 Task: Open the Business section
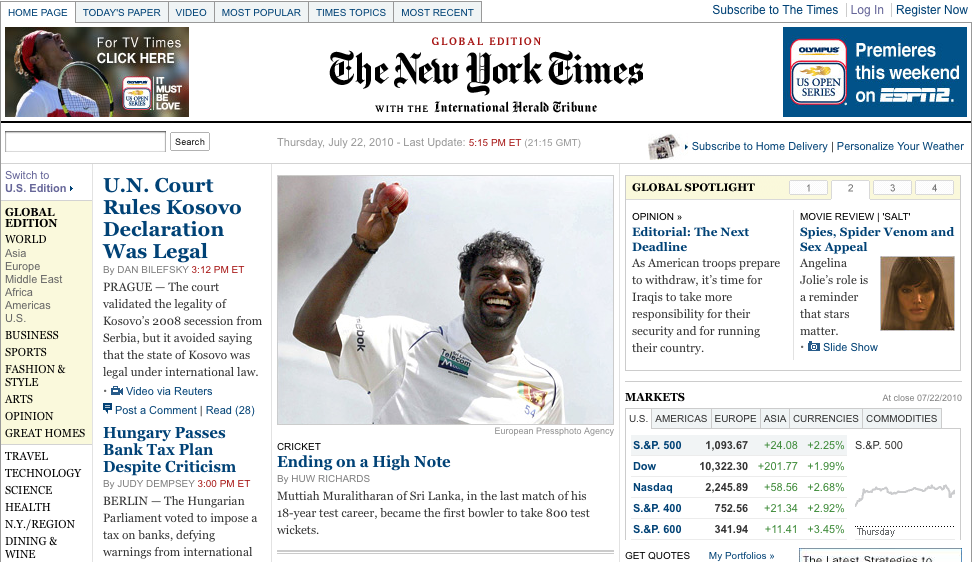click(32, 335)
